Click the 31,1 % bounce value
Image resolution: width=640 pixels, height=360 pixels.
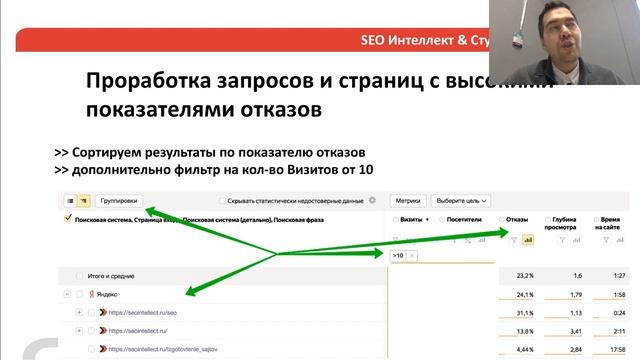(x=525, y=313)
